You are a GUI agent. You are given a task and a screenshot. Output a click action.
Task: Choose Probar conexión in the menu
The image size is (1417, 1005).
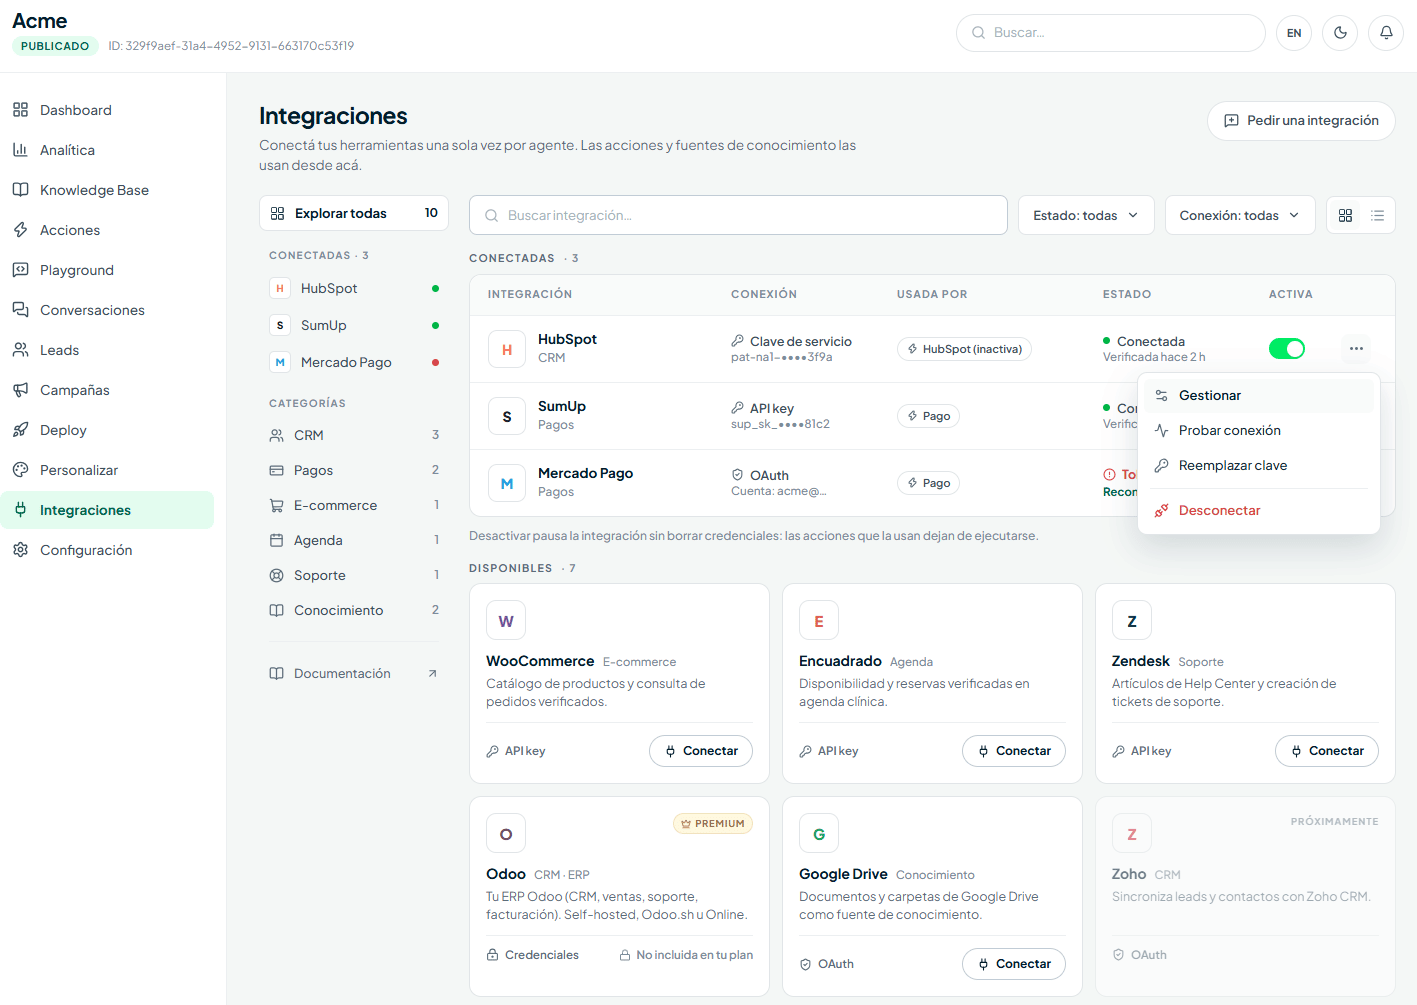(1259, 431)
